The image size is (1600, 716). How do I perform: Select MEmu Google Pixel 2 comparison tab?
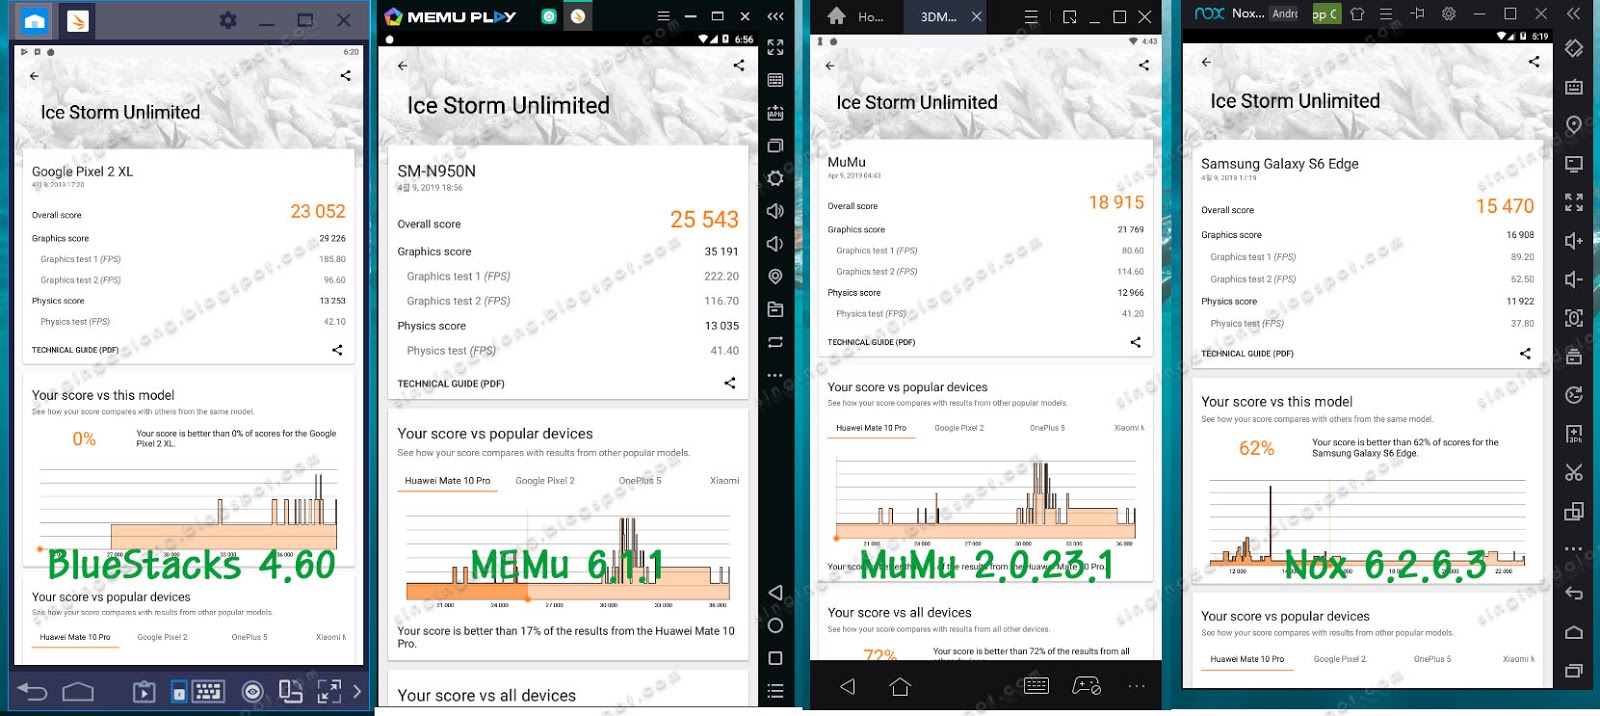545,481
